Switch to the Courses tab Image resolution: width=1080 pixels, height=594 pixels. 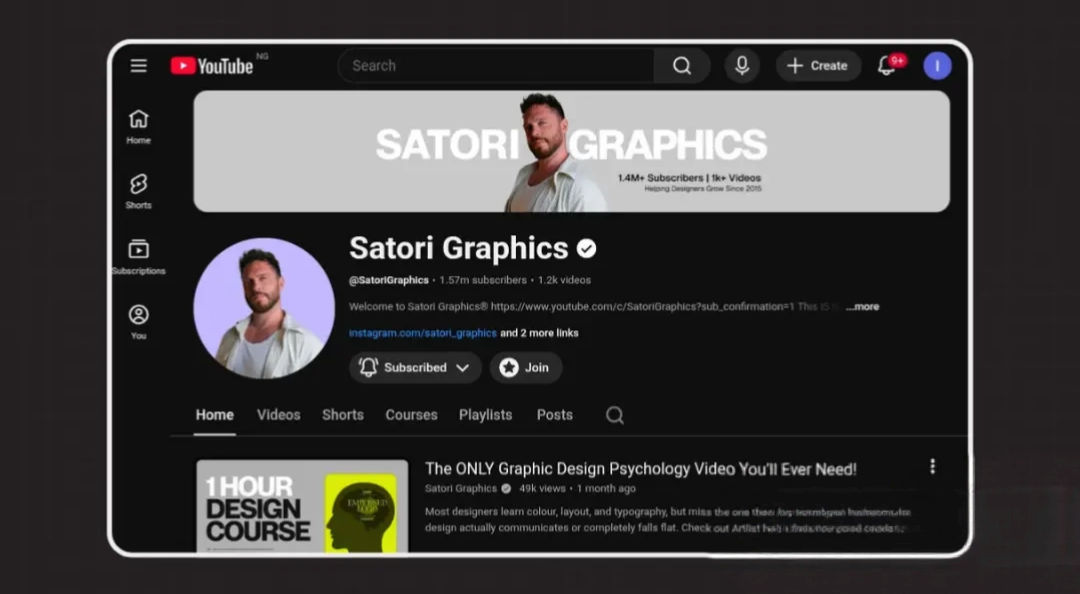(x=411, y=415)
